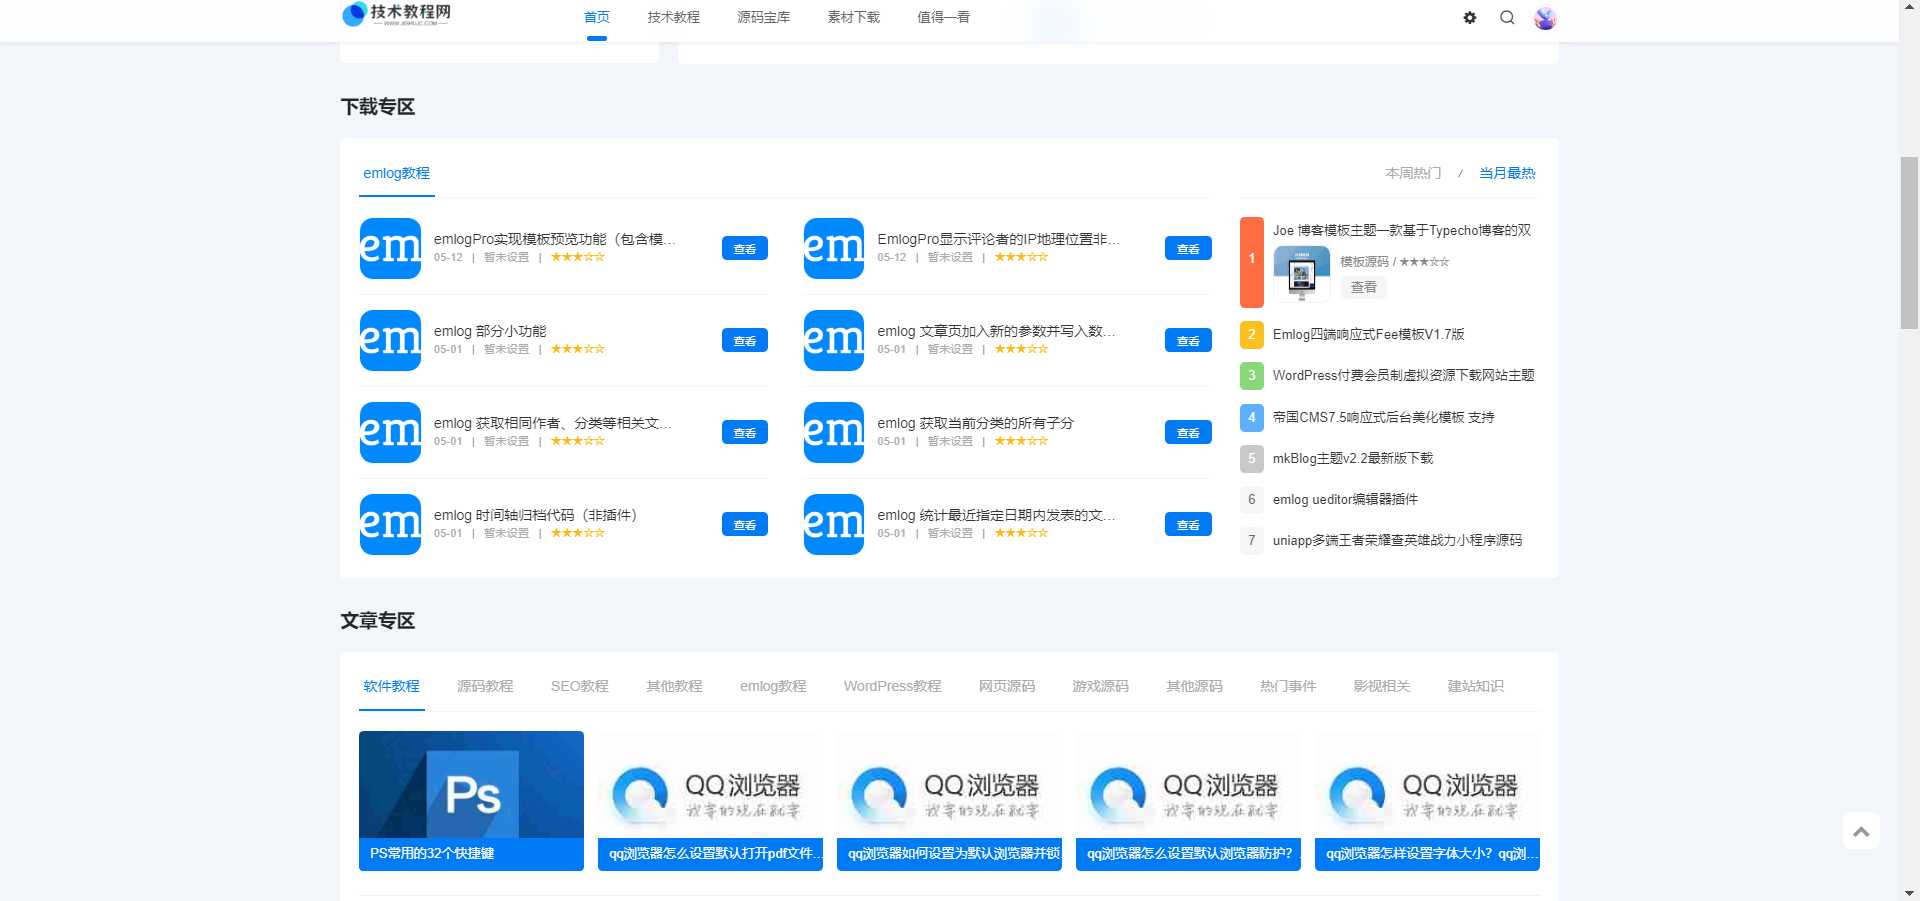Open search with the magnifier icon

pyautogui.click(x=1507, y=18)
